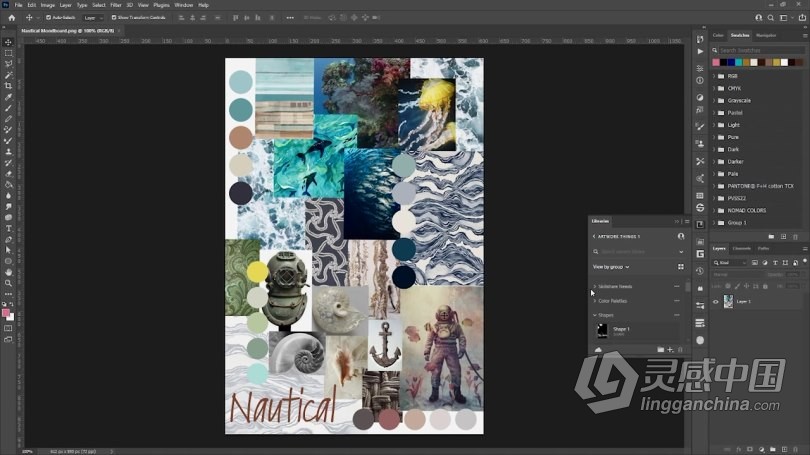
Task: Click the Libraries collaborator invite icon
Action: (681, 236)
